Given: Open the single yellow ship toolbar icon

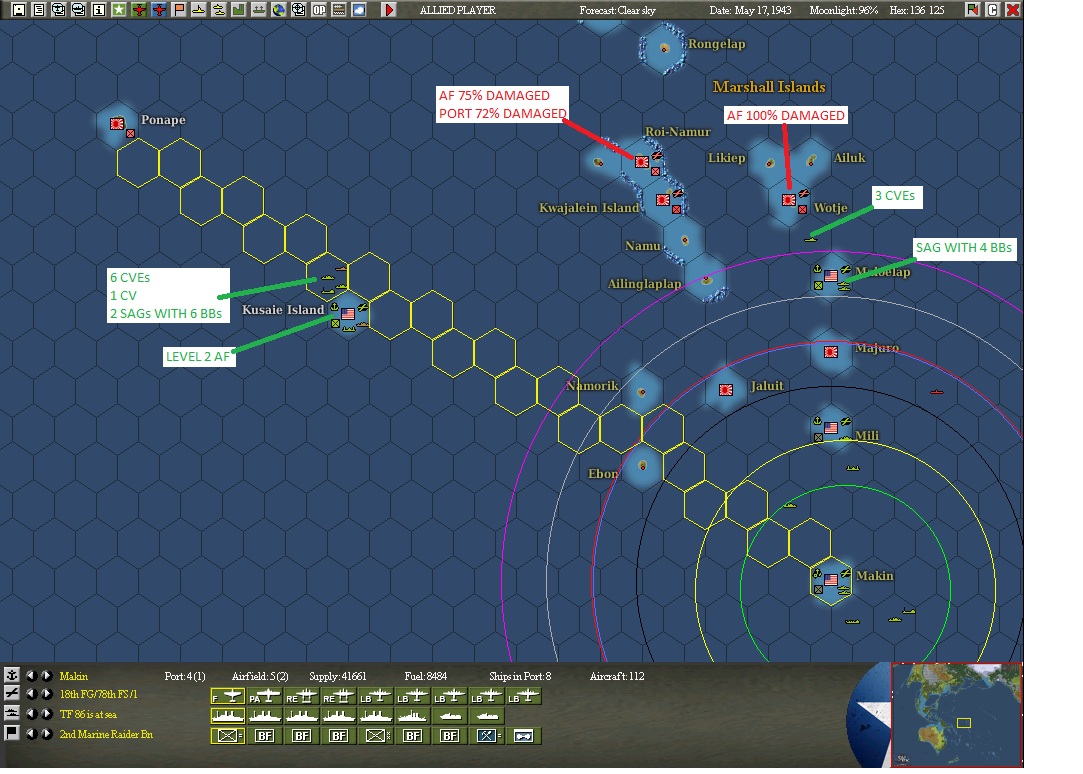Looking at the screenshot, I should tap(199, 10).
